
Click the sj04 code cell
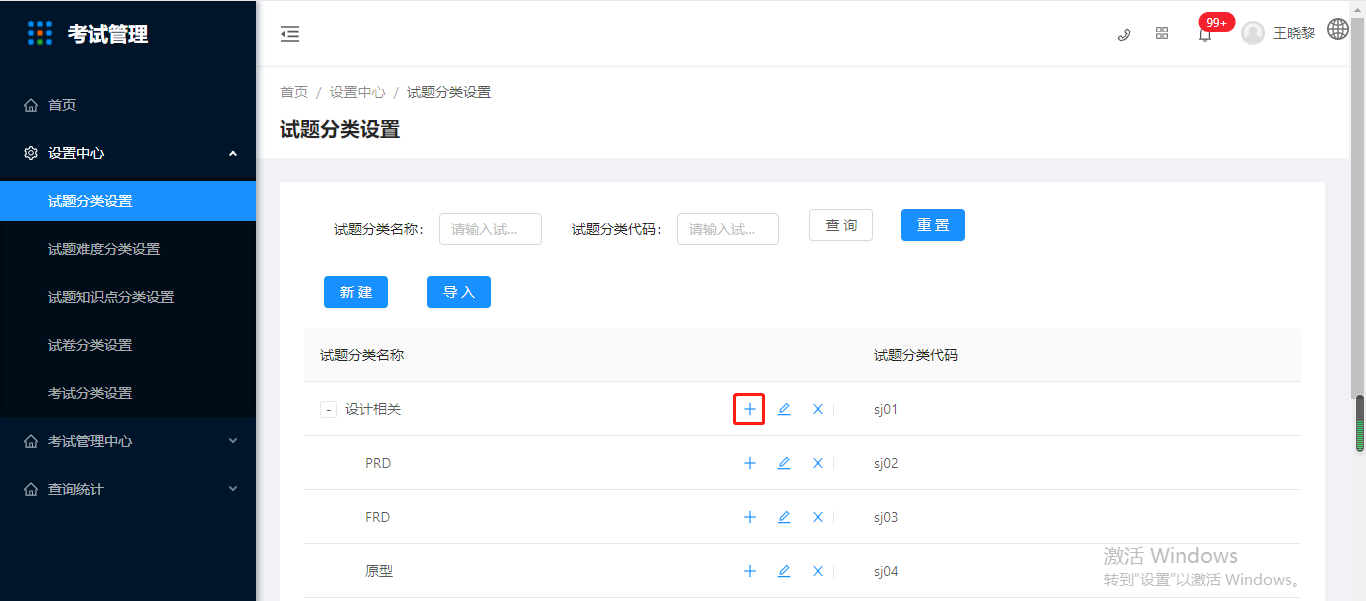click(886, 571)
